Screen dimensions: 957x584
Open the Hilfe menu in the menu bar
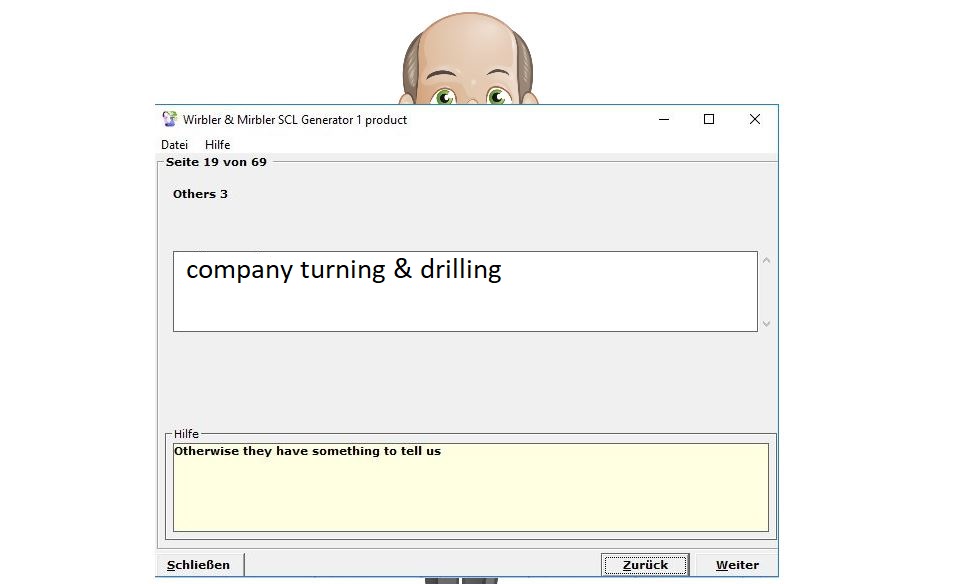(x=217, y=145)
